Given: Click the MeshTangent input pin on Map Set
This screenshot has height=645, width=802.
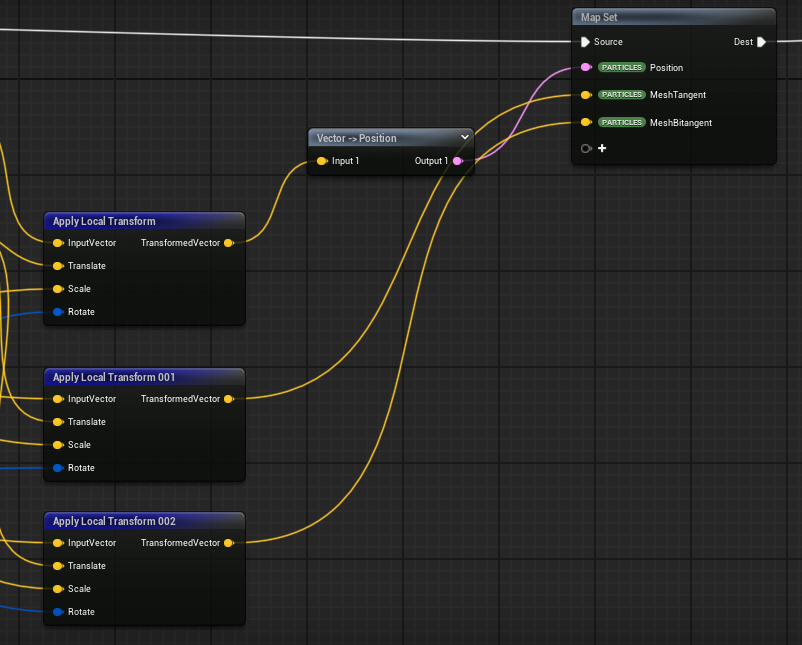Looking at the screenshot, I should point(586,95).
